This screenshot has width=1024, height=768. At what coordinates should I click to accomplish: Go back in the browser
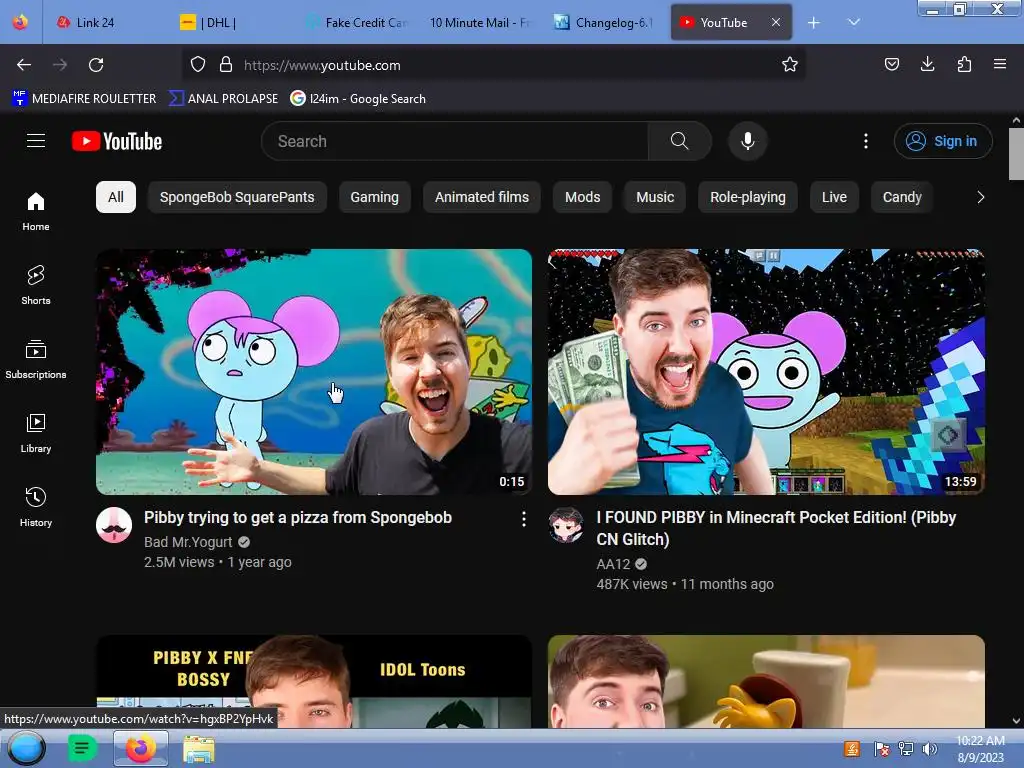(24, 65)
